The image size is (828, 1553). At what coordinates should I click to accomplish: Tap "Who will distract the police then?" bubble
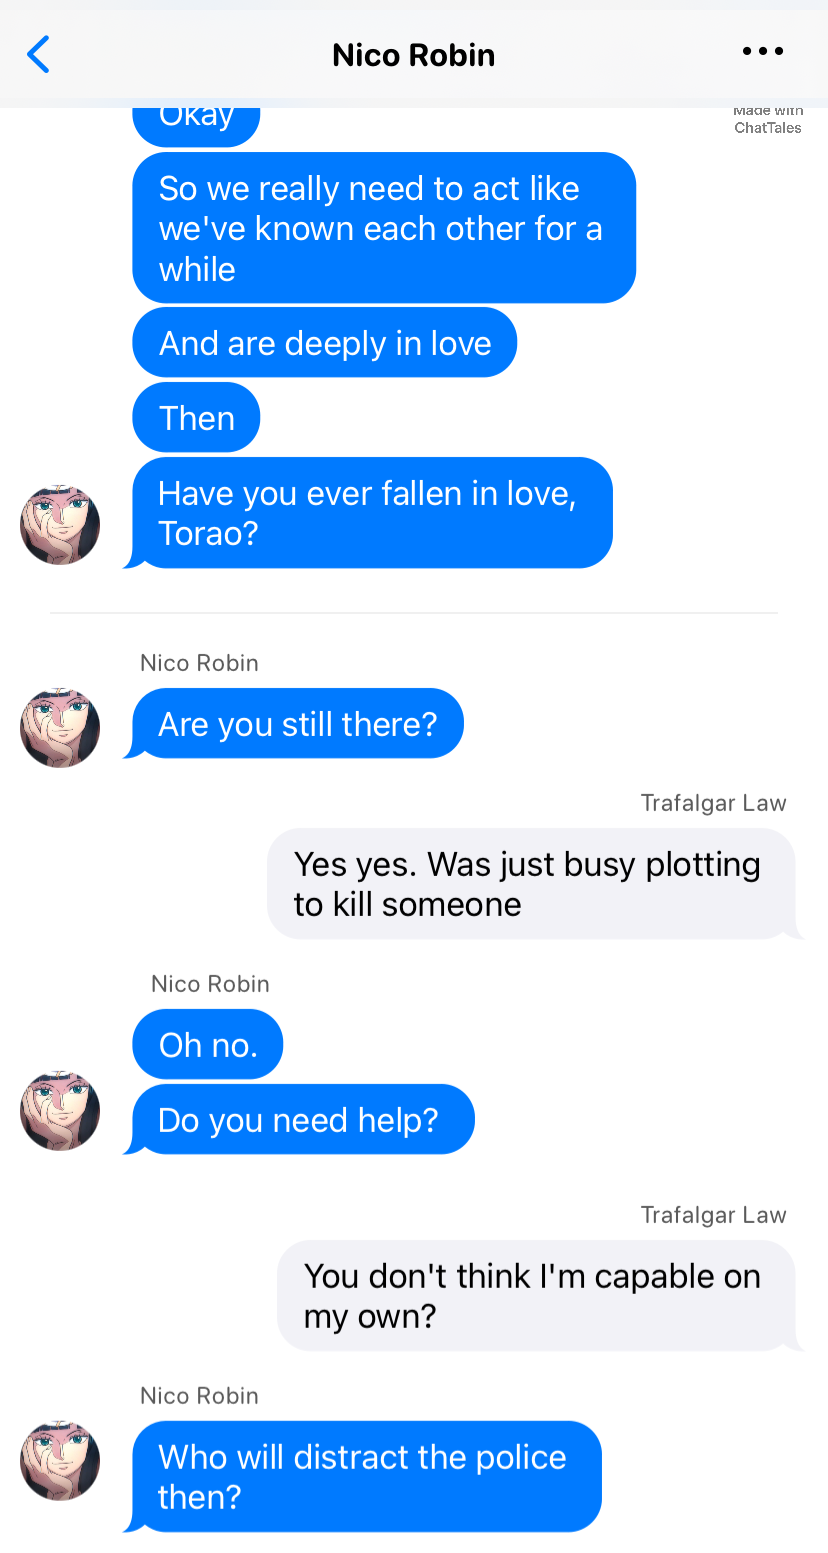pyautogui.click(x=365, y=1476)
